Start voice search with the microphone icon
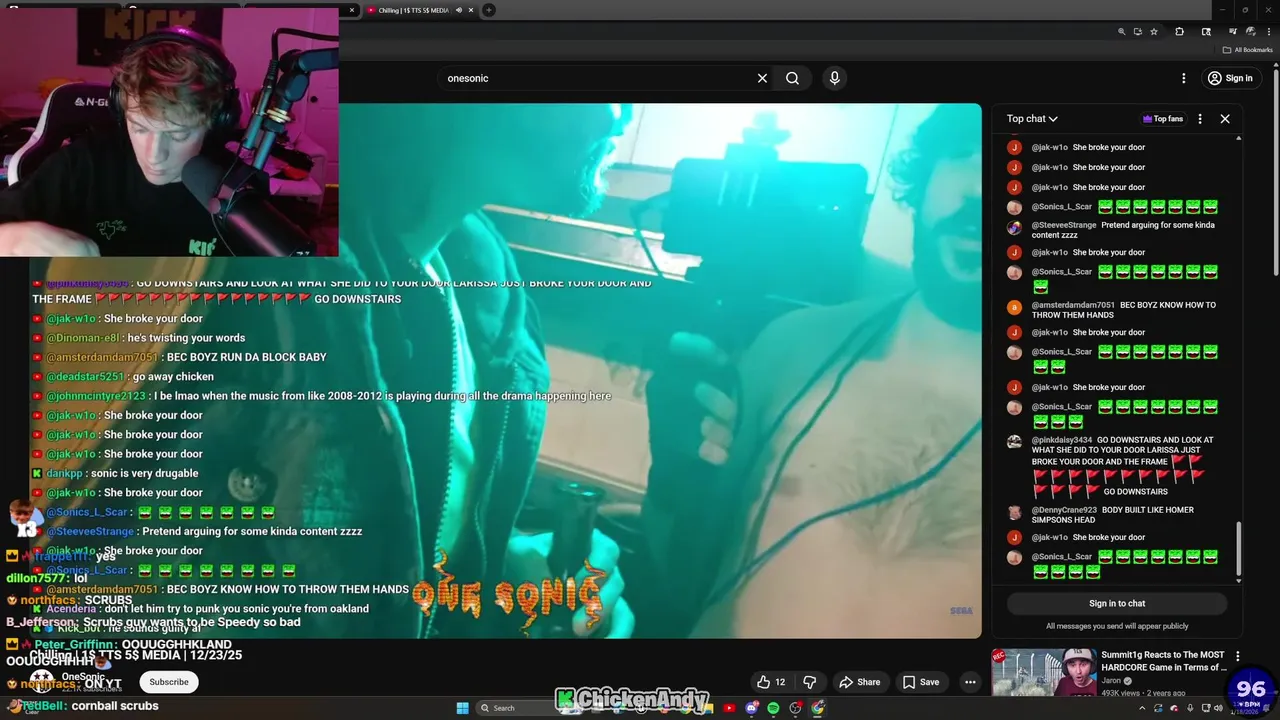Viewport: 1280px width, 720px height. [834, 78]
